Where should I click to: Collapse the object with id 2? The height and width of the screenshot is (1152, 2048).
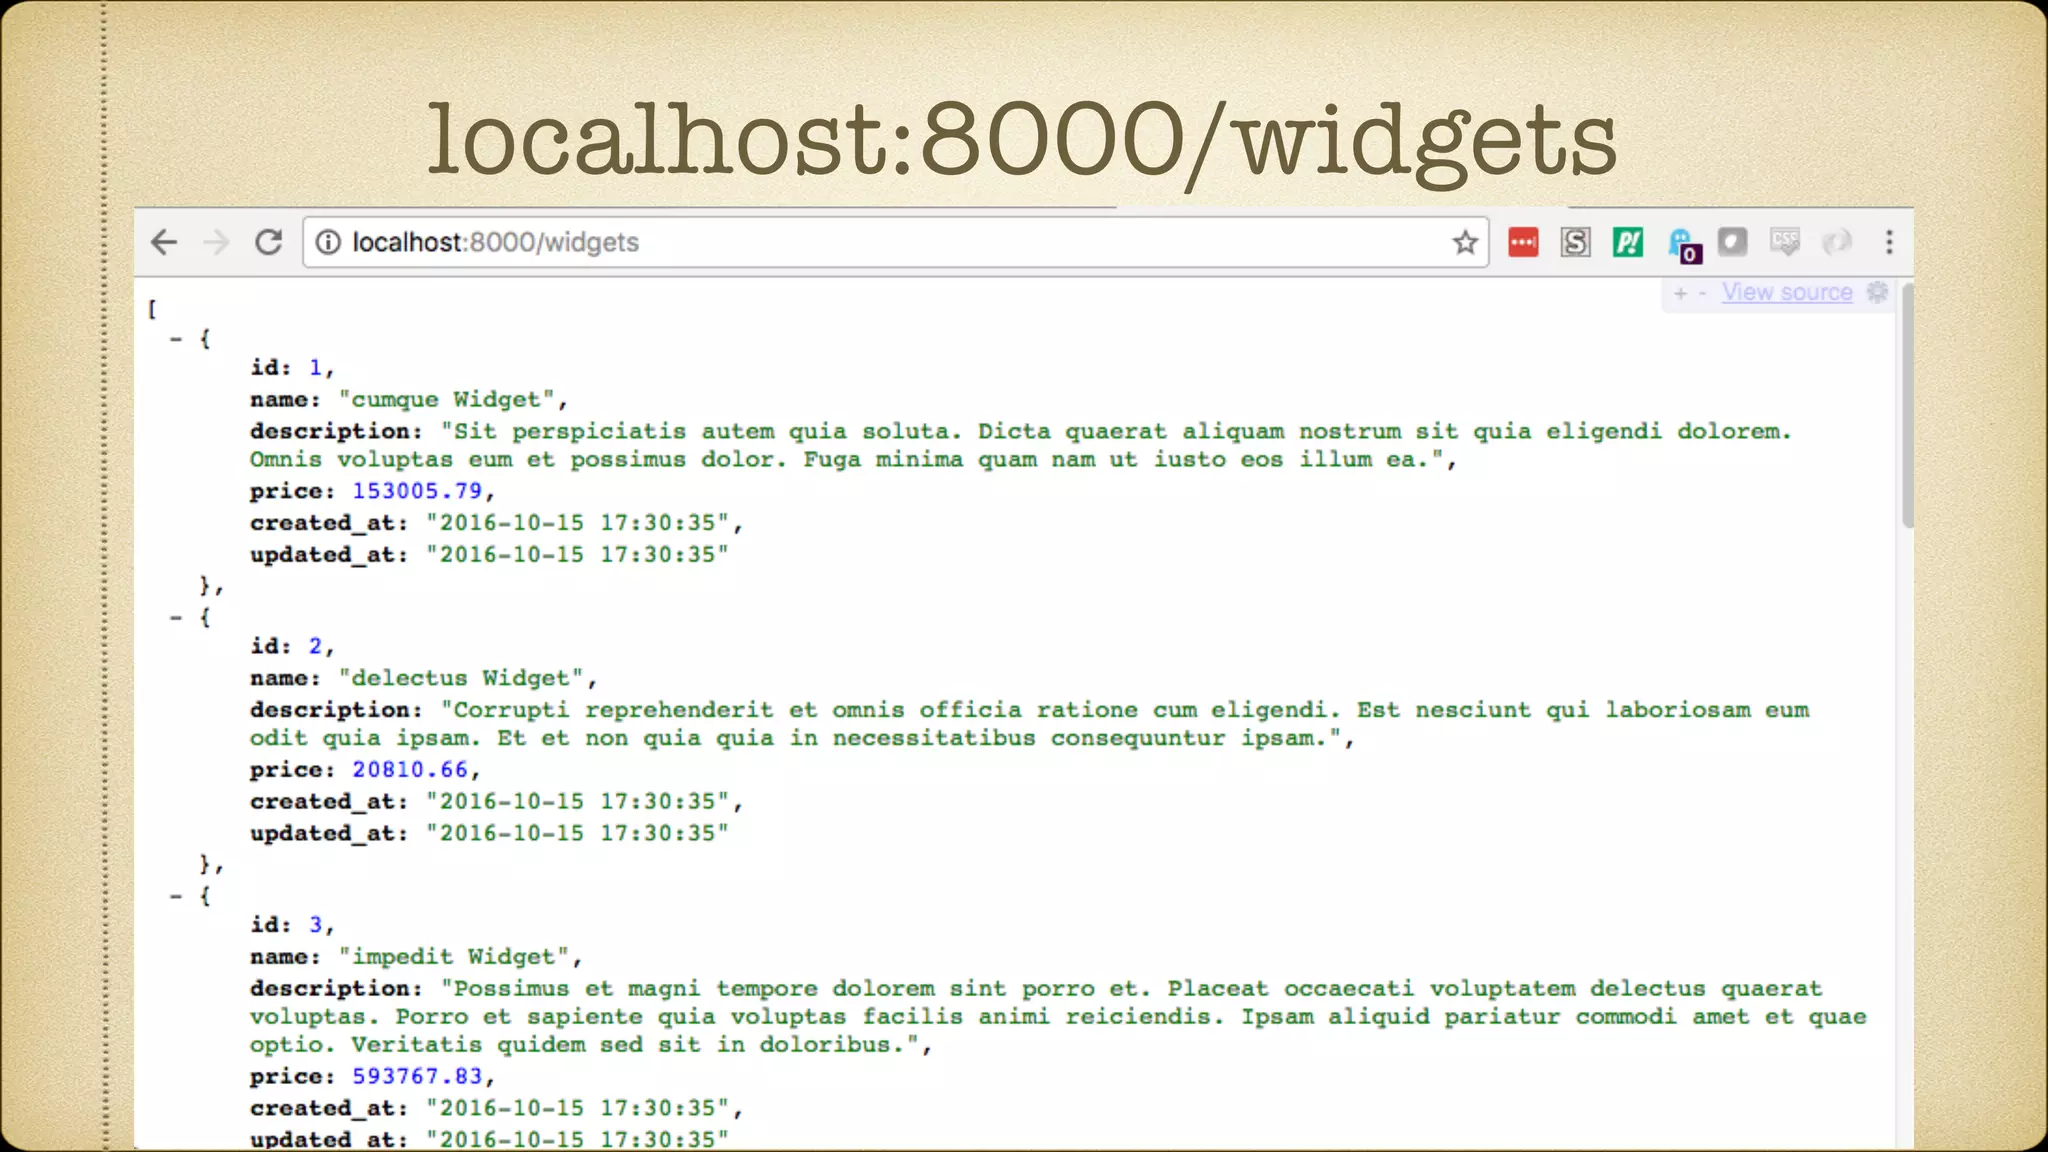click(x=176, y=618)
